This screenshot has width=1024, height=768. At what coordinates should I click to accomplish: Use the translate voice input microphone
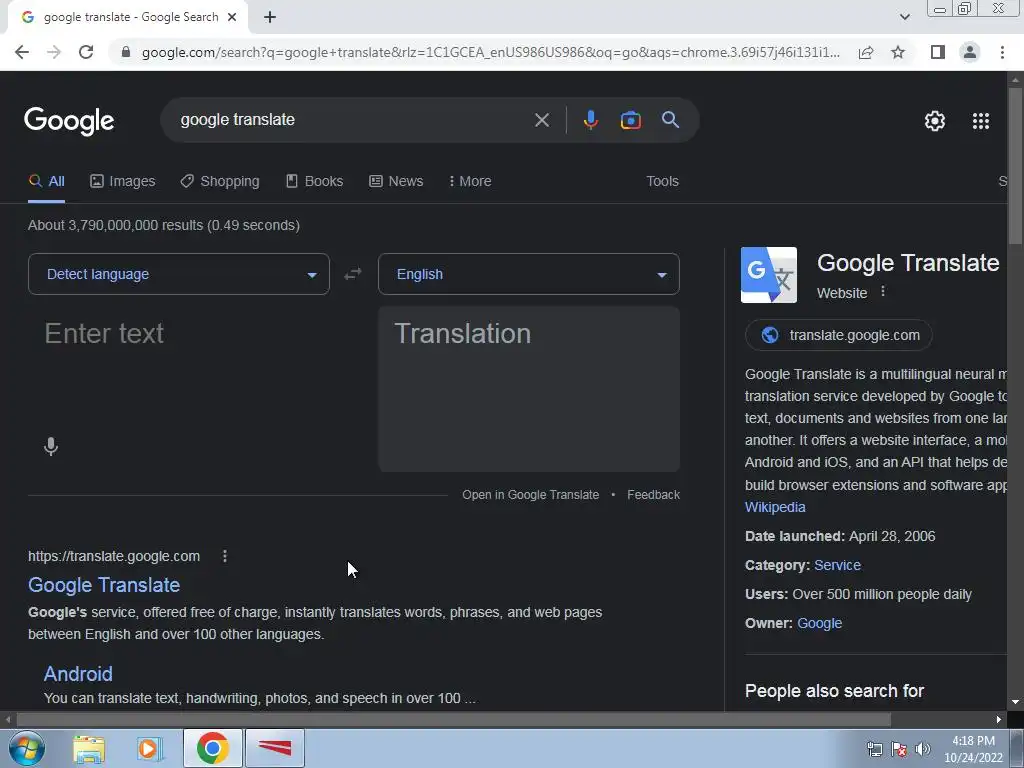point(51,447)
